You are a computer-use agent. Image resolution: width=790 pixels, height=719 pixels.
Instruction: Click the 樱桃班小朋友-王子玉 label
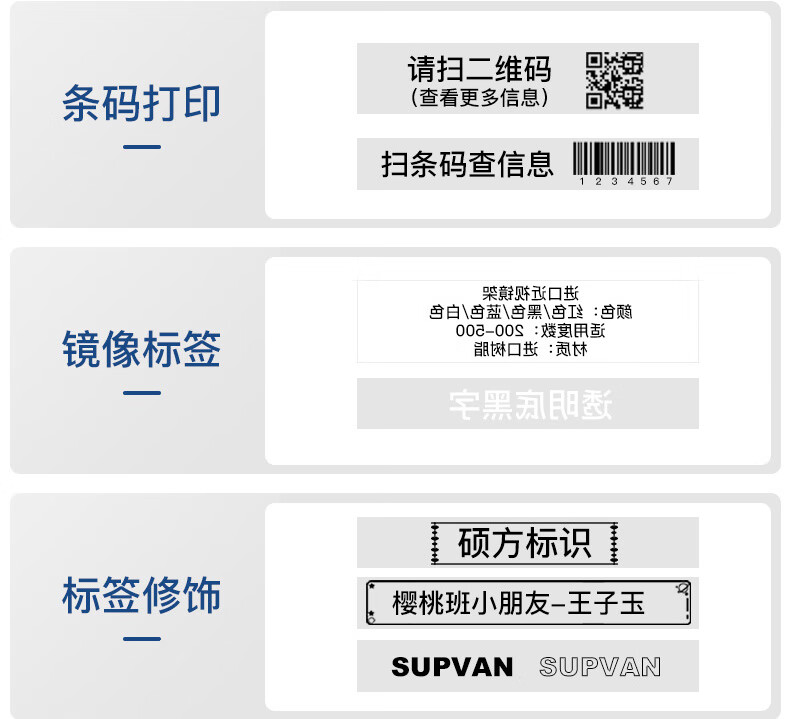point(528,603)
